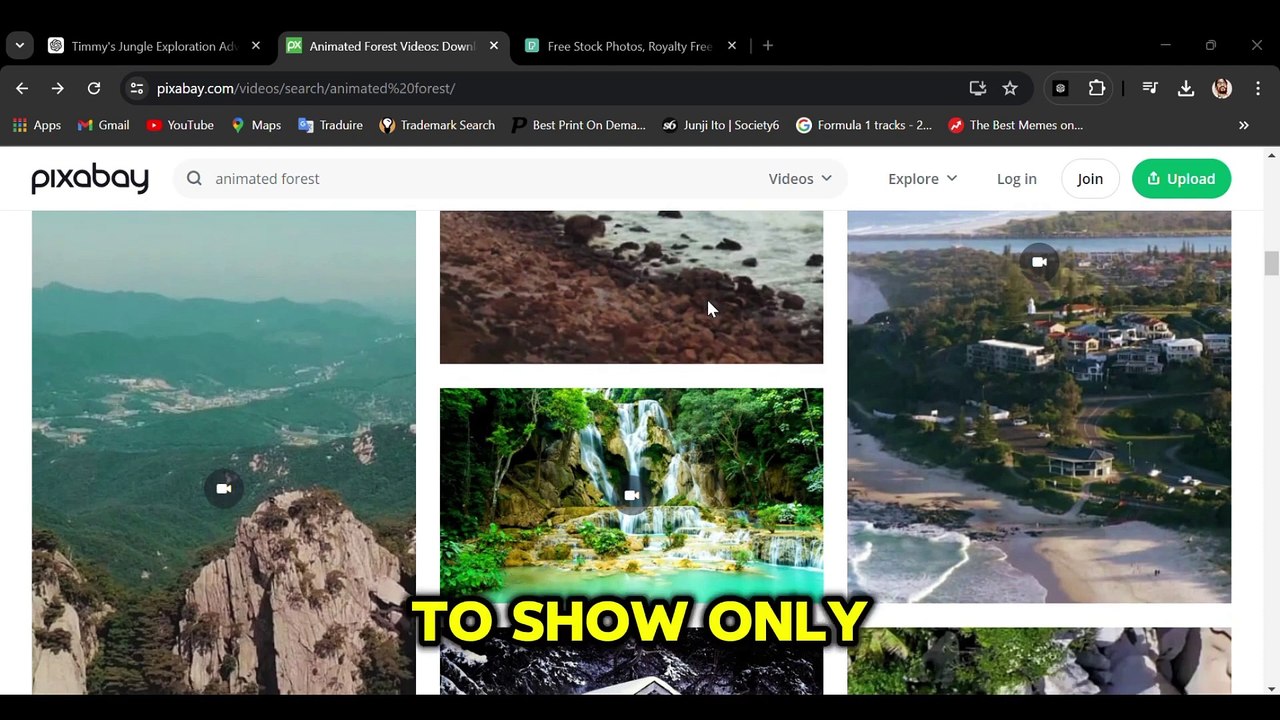This screenshot has width=1280, height=720.
Task: Open the coastal town aerial video thumbnail
Action: pos(1039,406)
